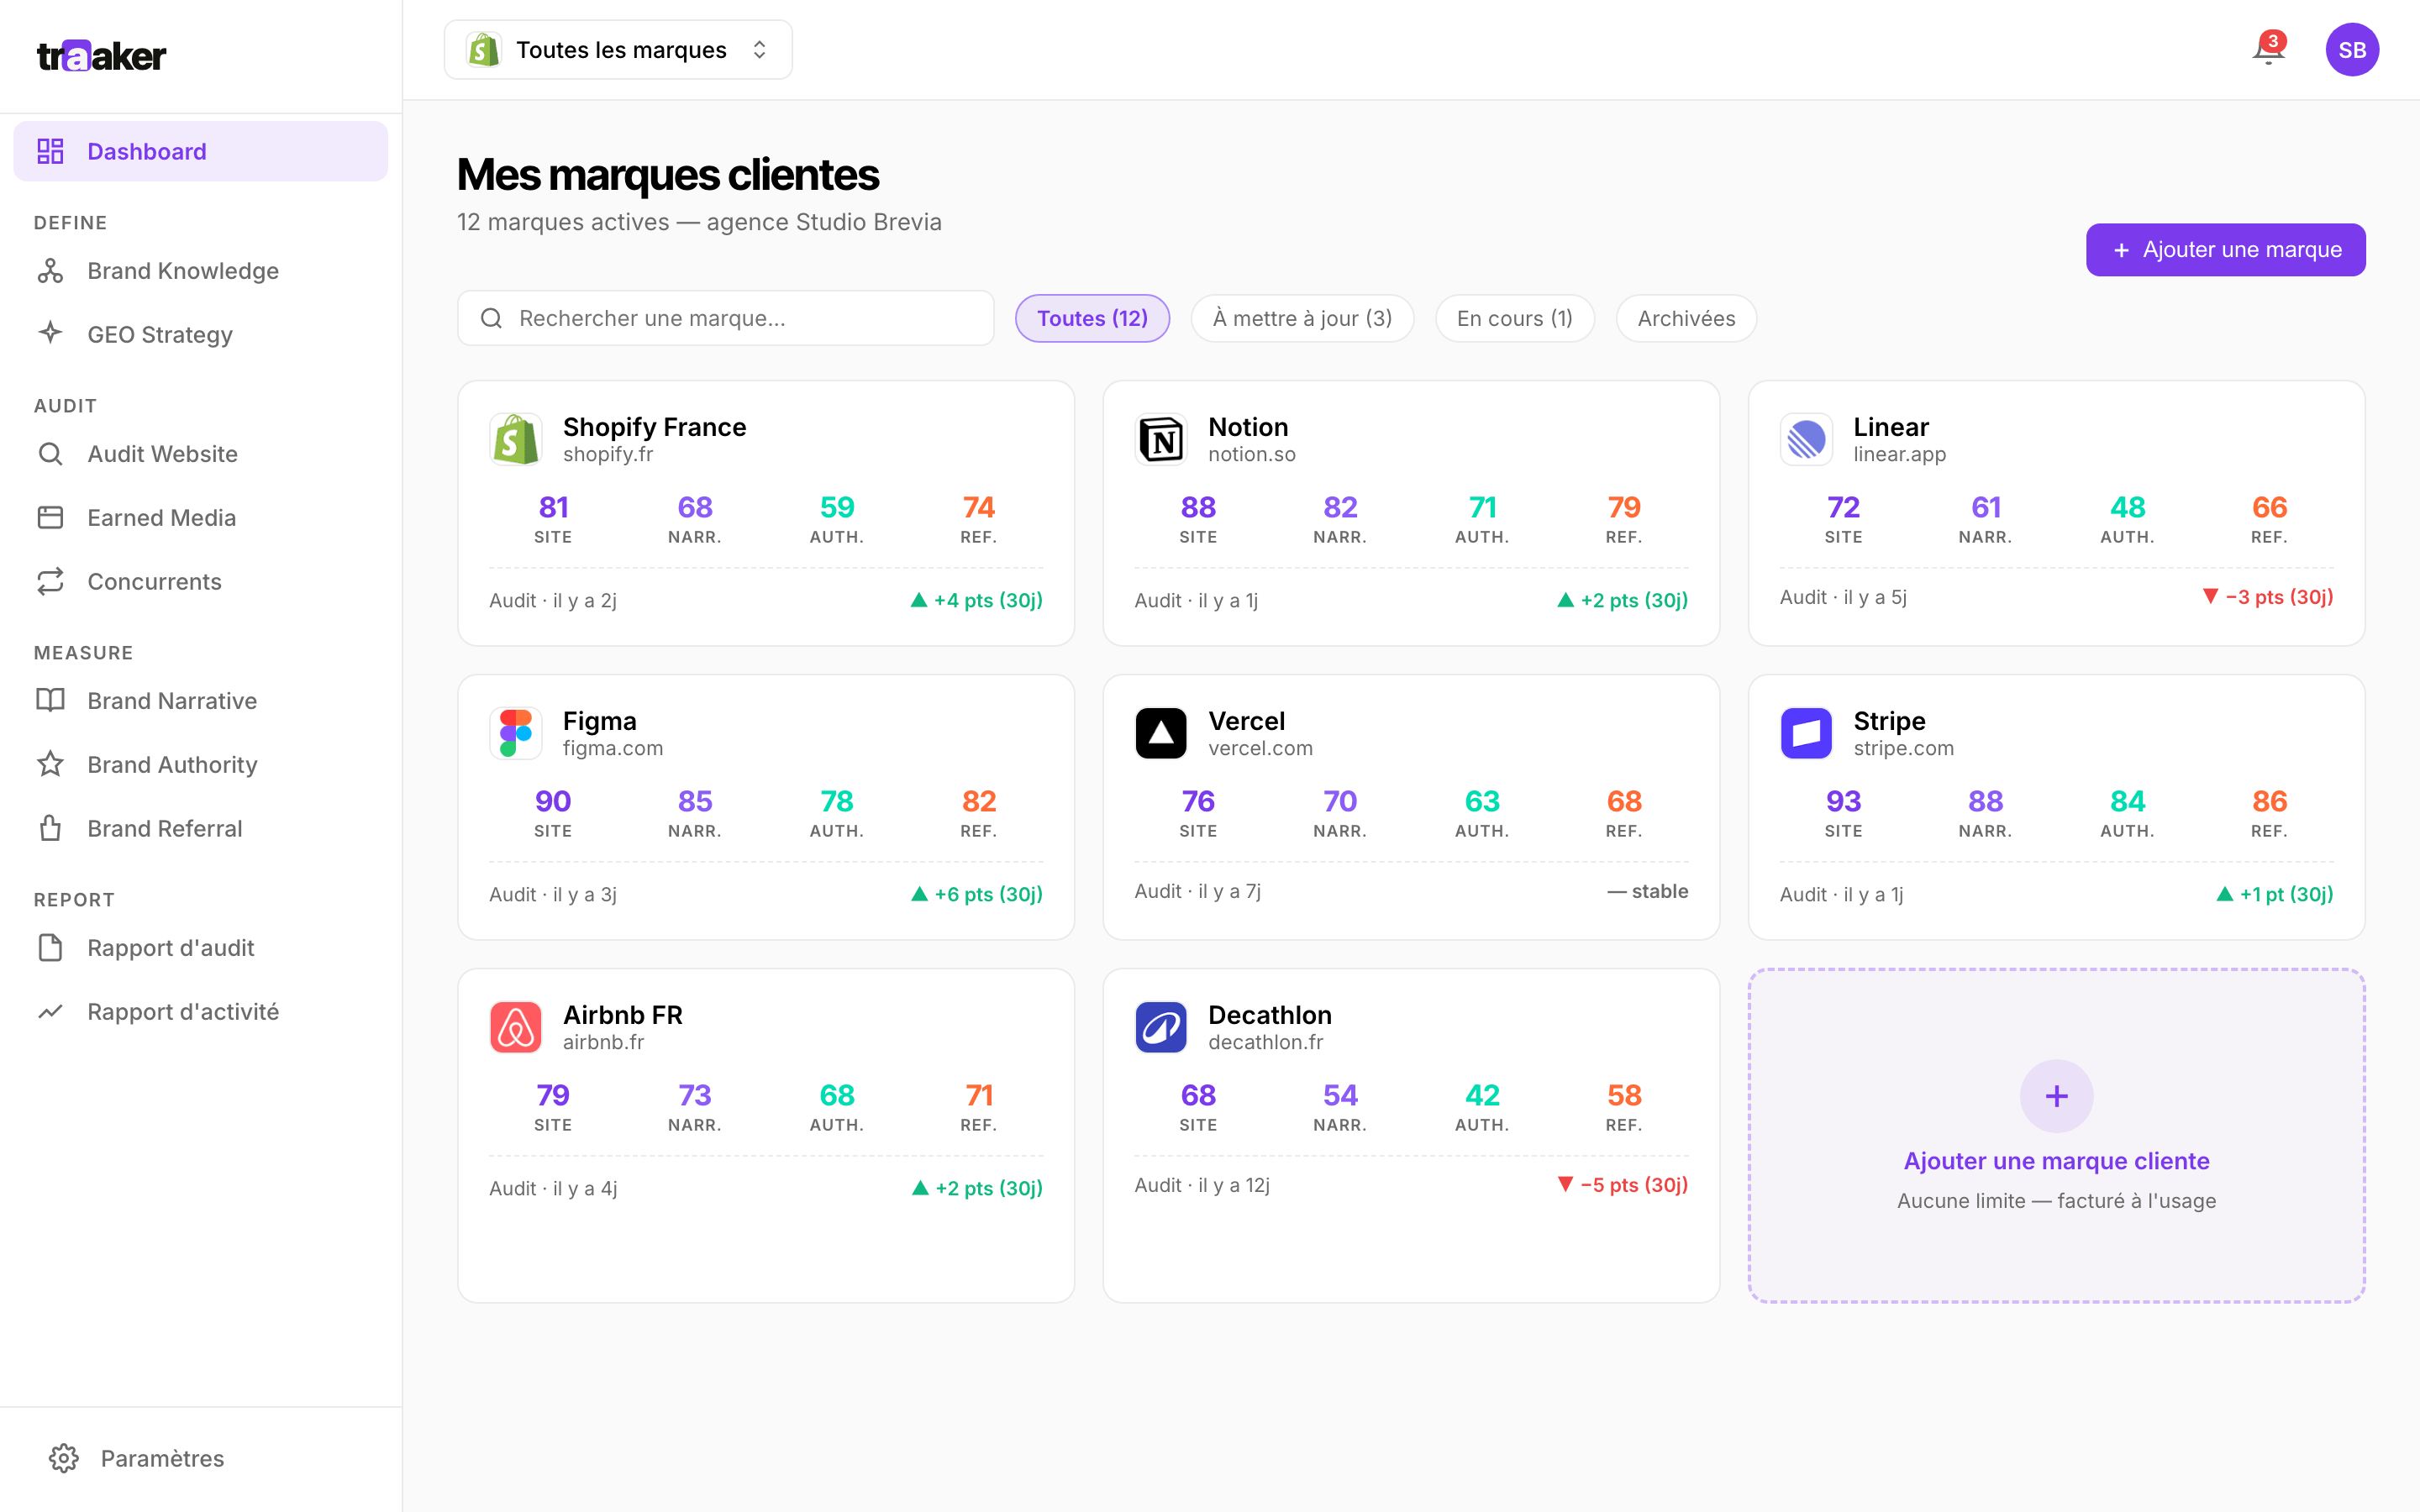Open notifications bell
Screen dimensions: 2420x1512
(2268, 49)
